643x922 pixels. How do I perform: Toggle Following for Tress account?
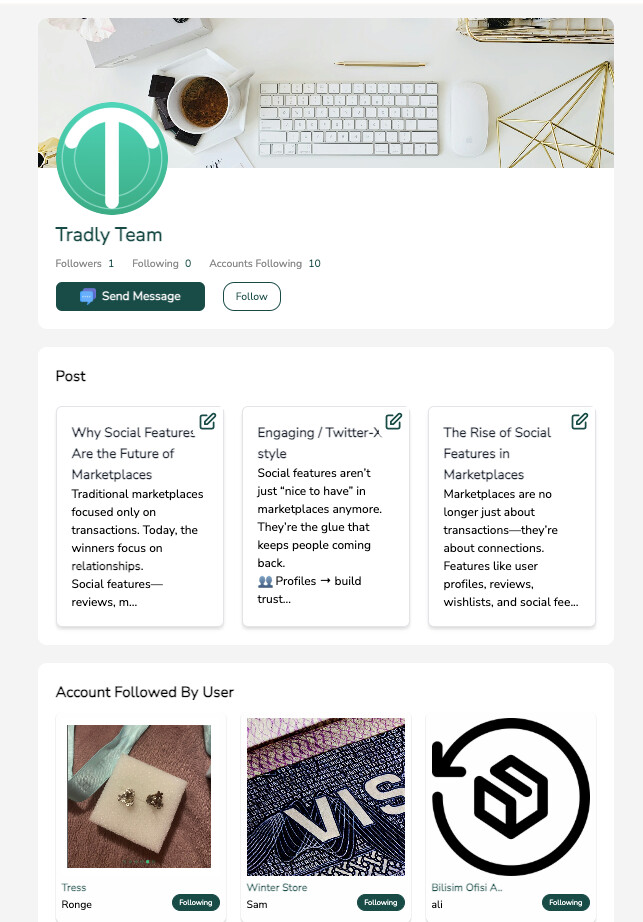tap(196, 902)
